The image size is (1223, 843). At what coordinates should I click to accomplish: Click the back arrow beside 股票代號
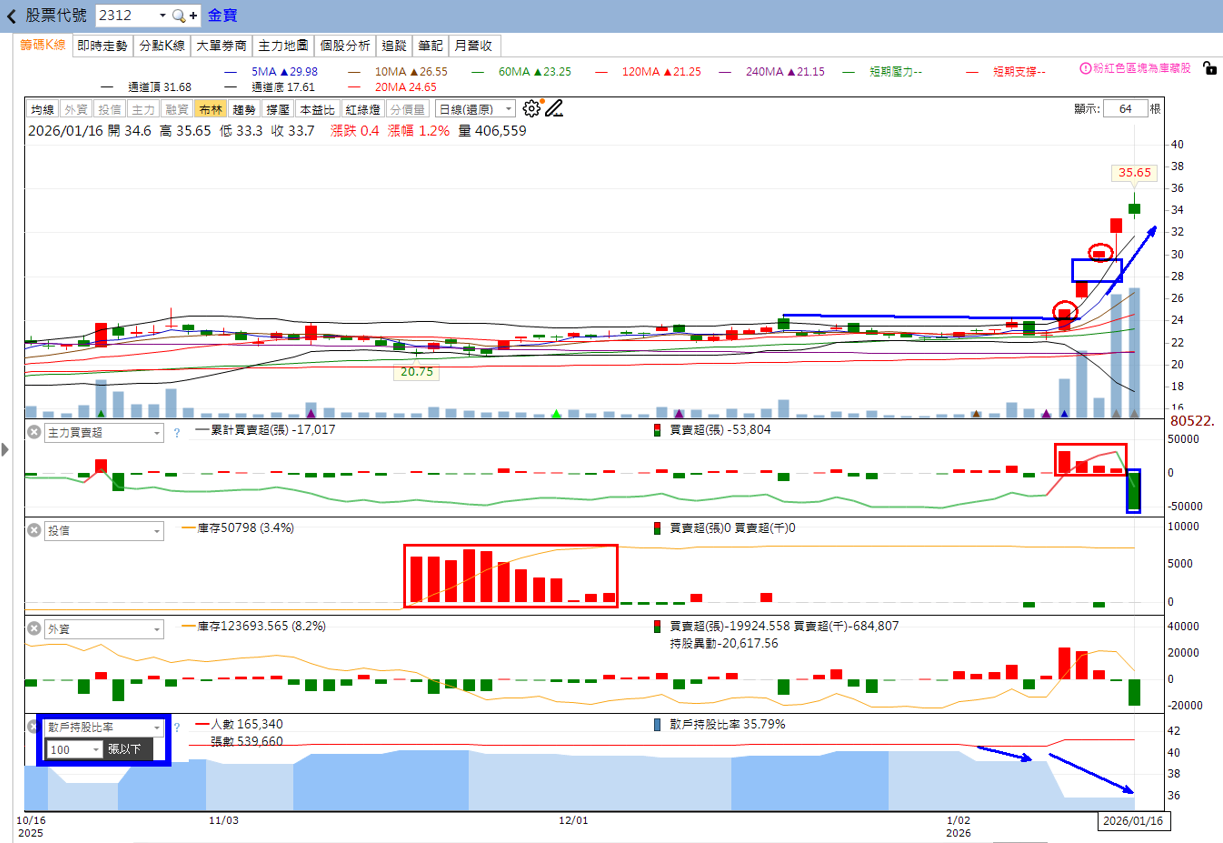pyautogui.click(x=11, y=16)
